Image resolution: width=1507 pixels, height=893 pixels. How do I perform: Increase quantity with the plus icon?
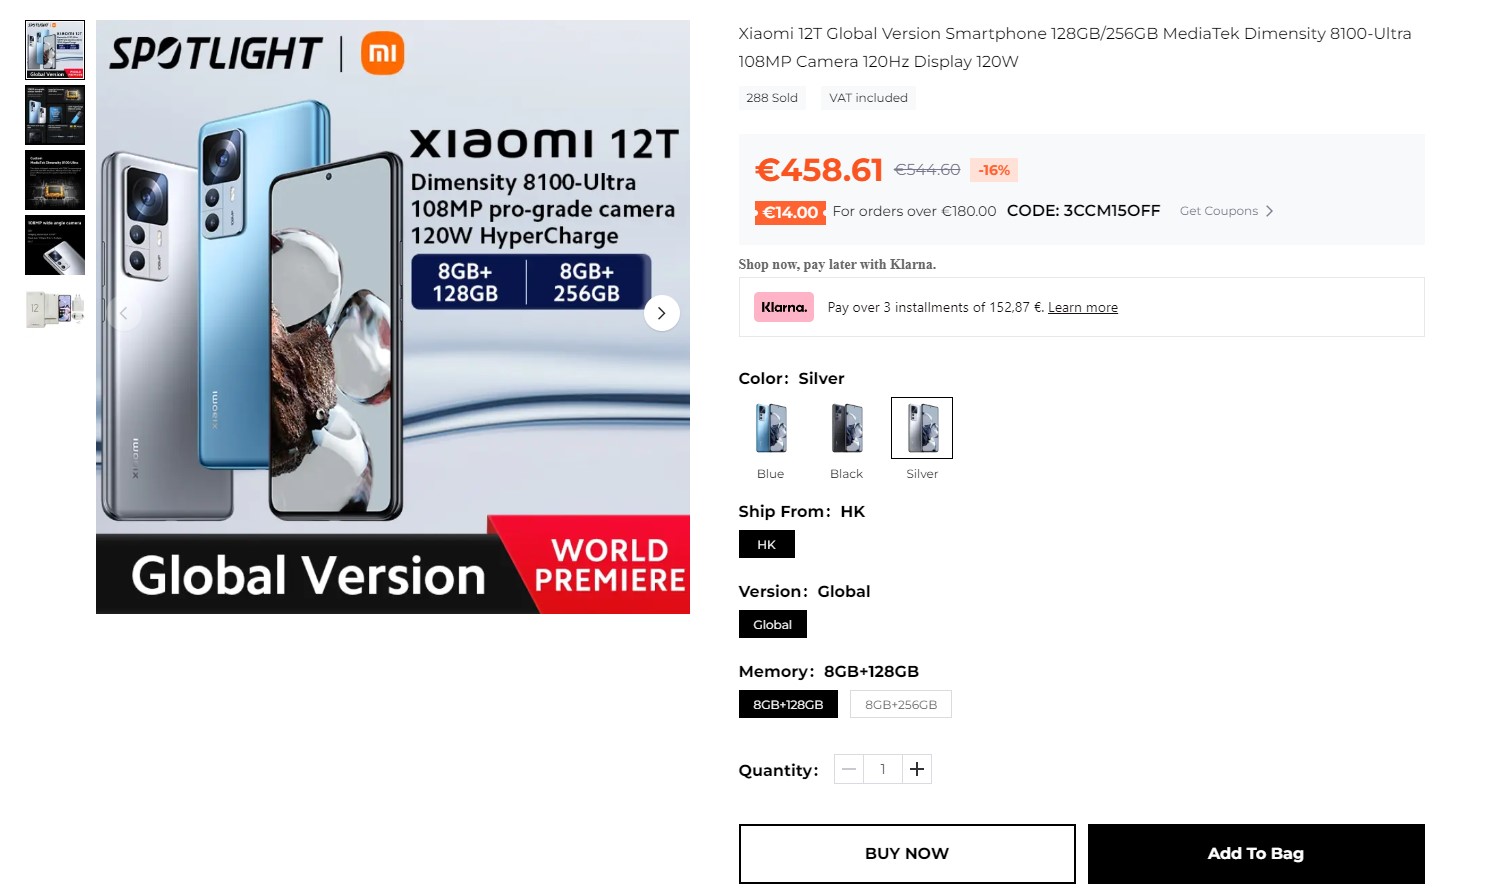click(917, 769)
